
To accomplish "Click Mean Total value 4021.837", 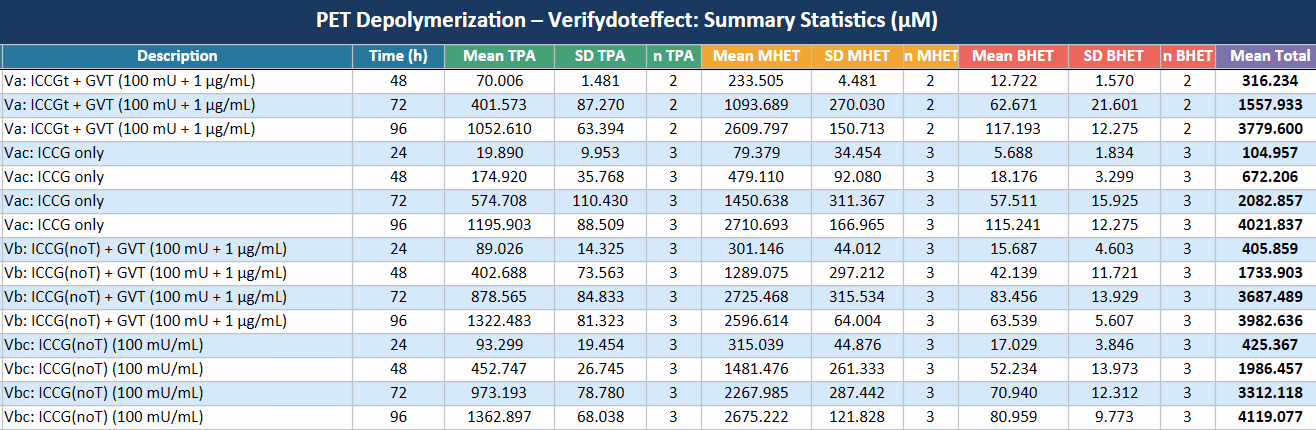I will point(1266,225).
